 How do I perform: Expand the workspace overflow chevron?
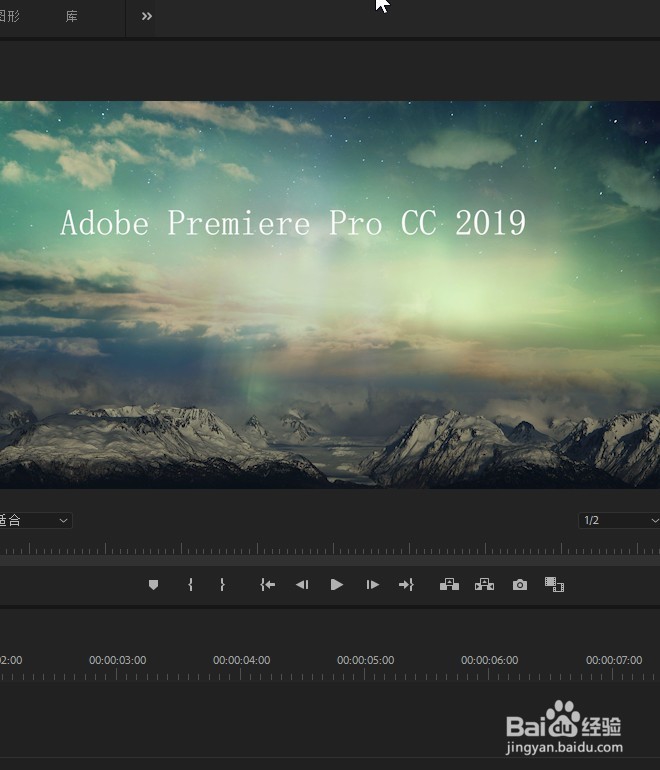[146, 16]
